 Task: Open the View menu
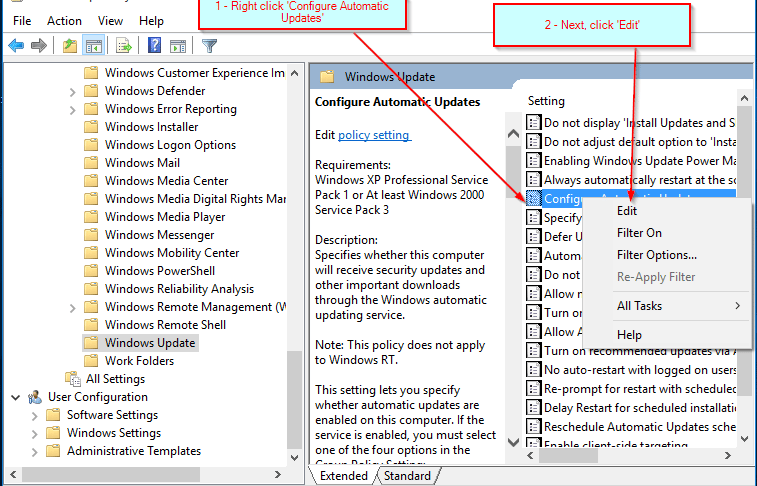110,21
